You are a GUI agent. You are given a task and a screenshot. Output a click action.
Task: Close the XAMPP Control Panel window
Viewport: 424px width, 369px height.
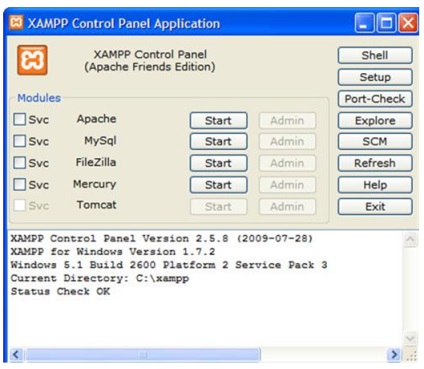coord(408,23)
